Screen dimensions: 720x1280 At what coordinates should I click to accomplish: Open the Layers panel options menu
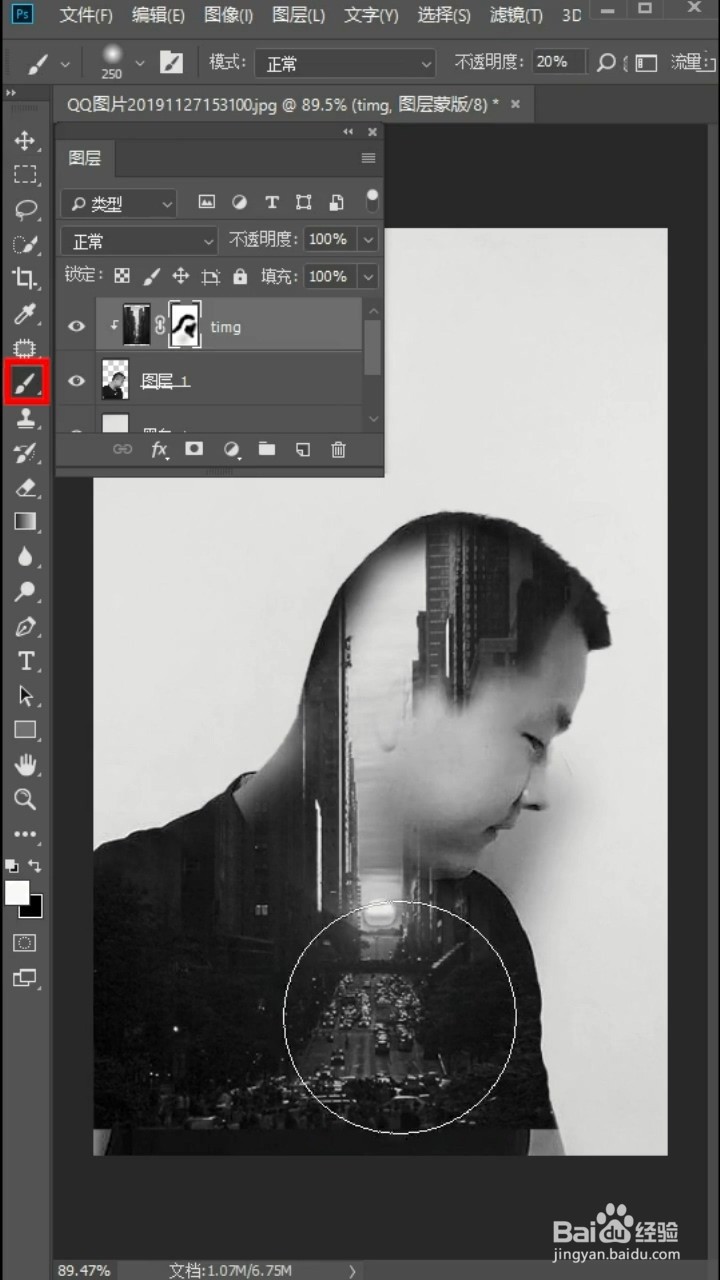click(x=368, y=158)
